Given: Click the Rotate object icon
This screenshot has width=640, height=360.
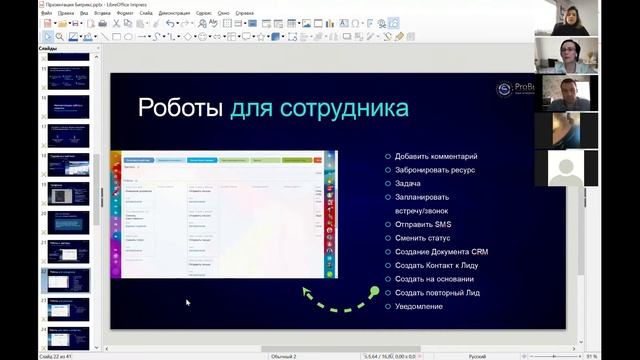Looking at the screenshot, I should point(293,37).
